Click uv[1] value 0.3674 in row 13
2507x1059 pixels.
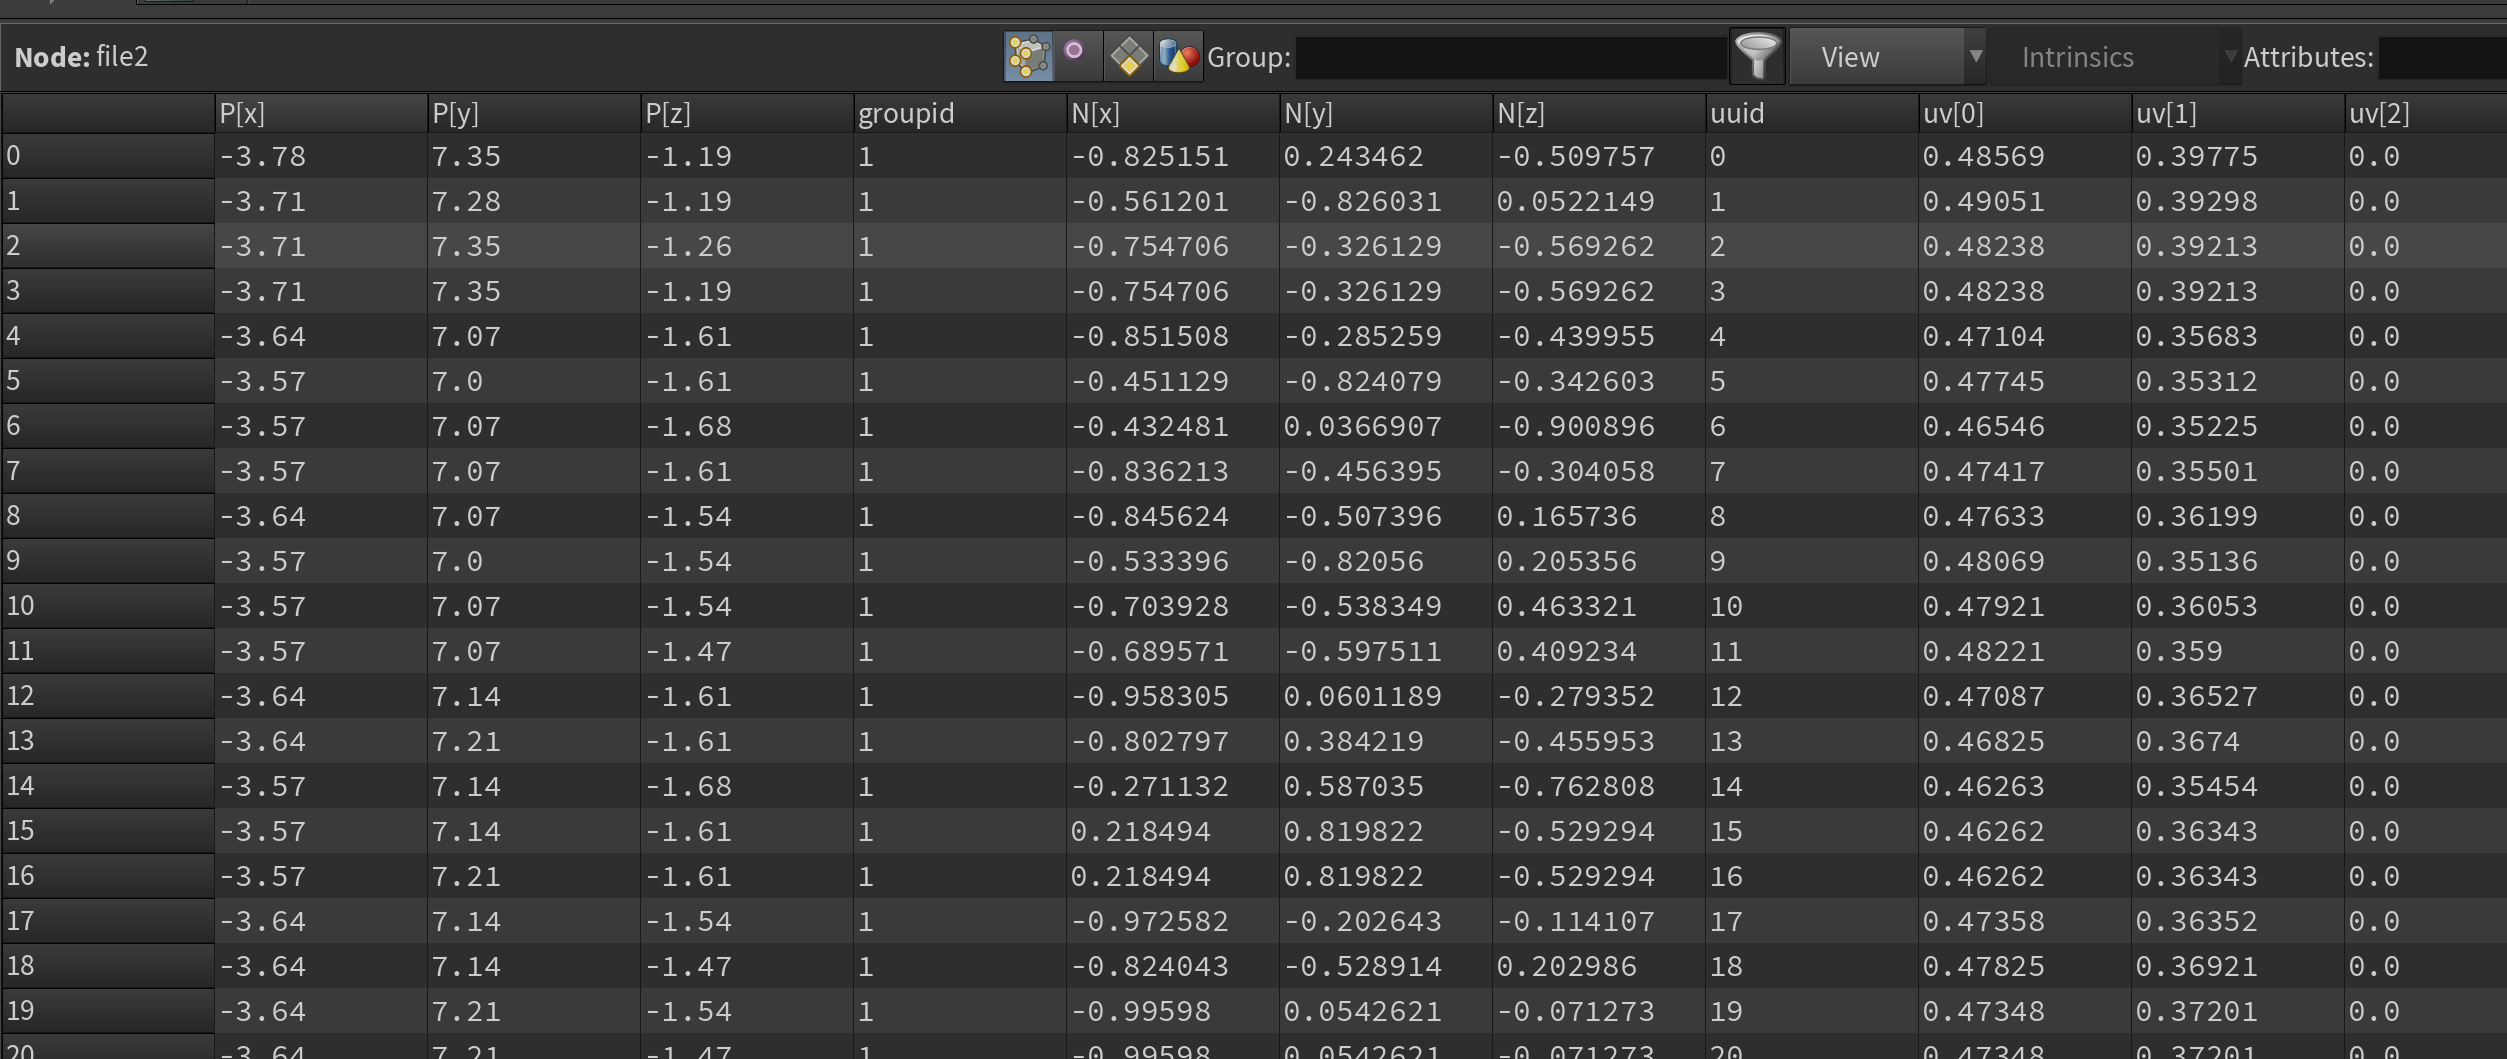pyautogui.click(x=2188, y=742)
